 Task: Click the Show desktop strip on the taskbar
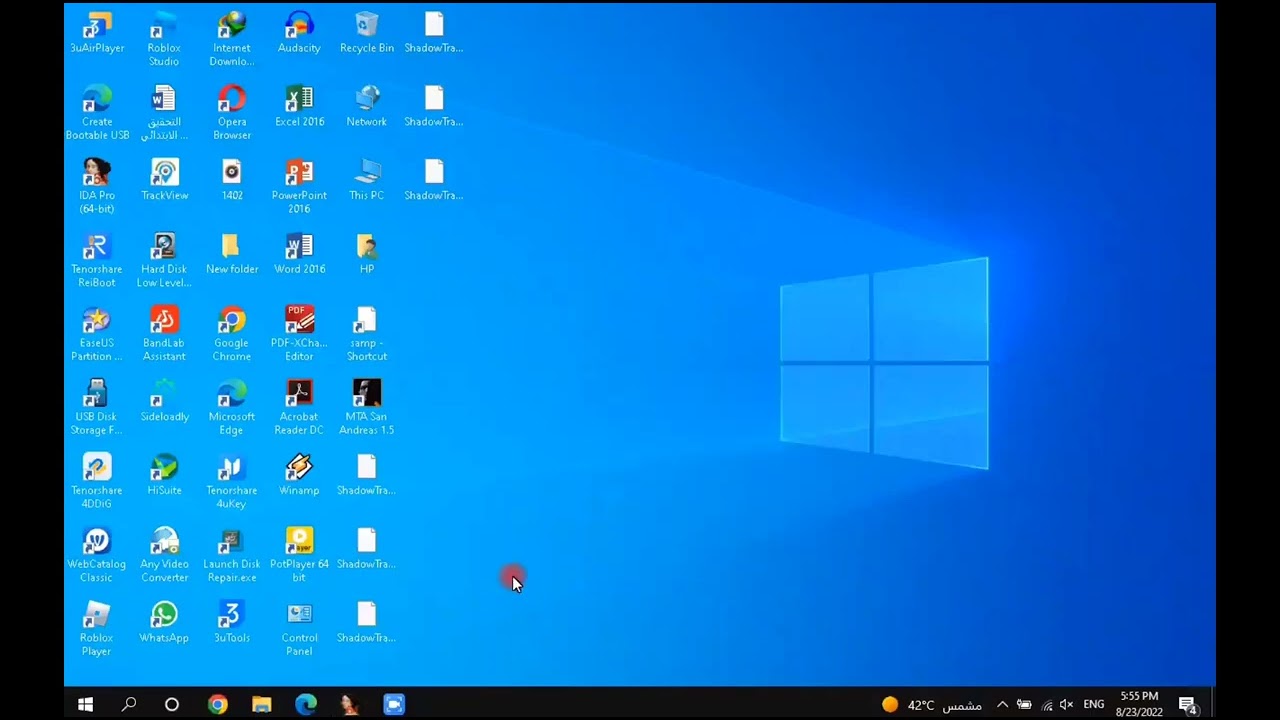point(1213,705)
